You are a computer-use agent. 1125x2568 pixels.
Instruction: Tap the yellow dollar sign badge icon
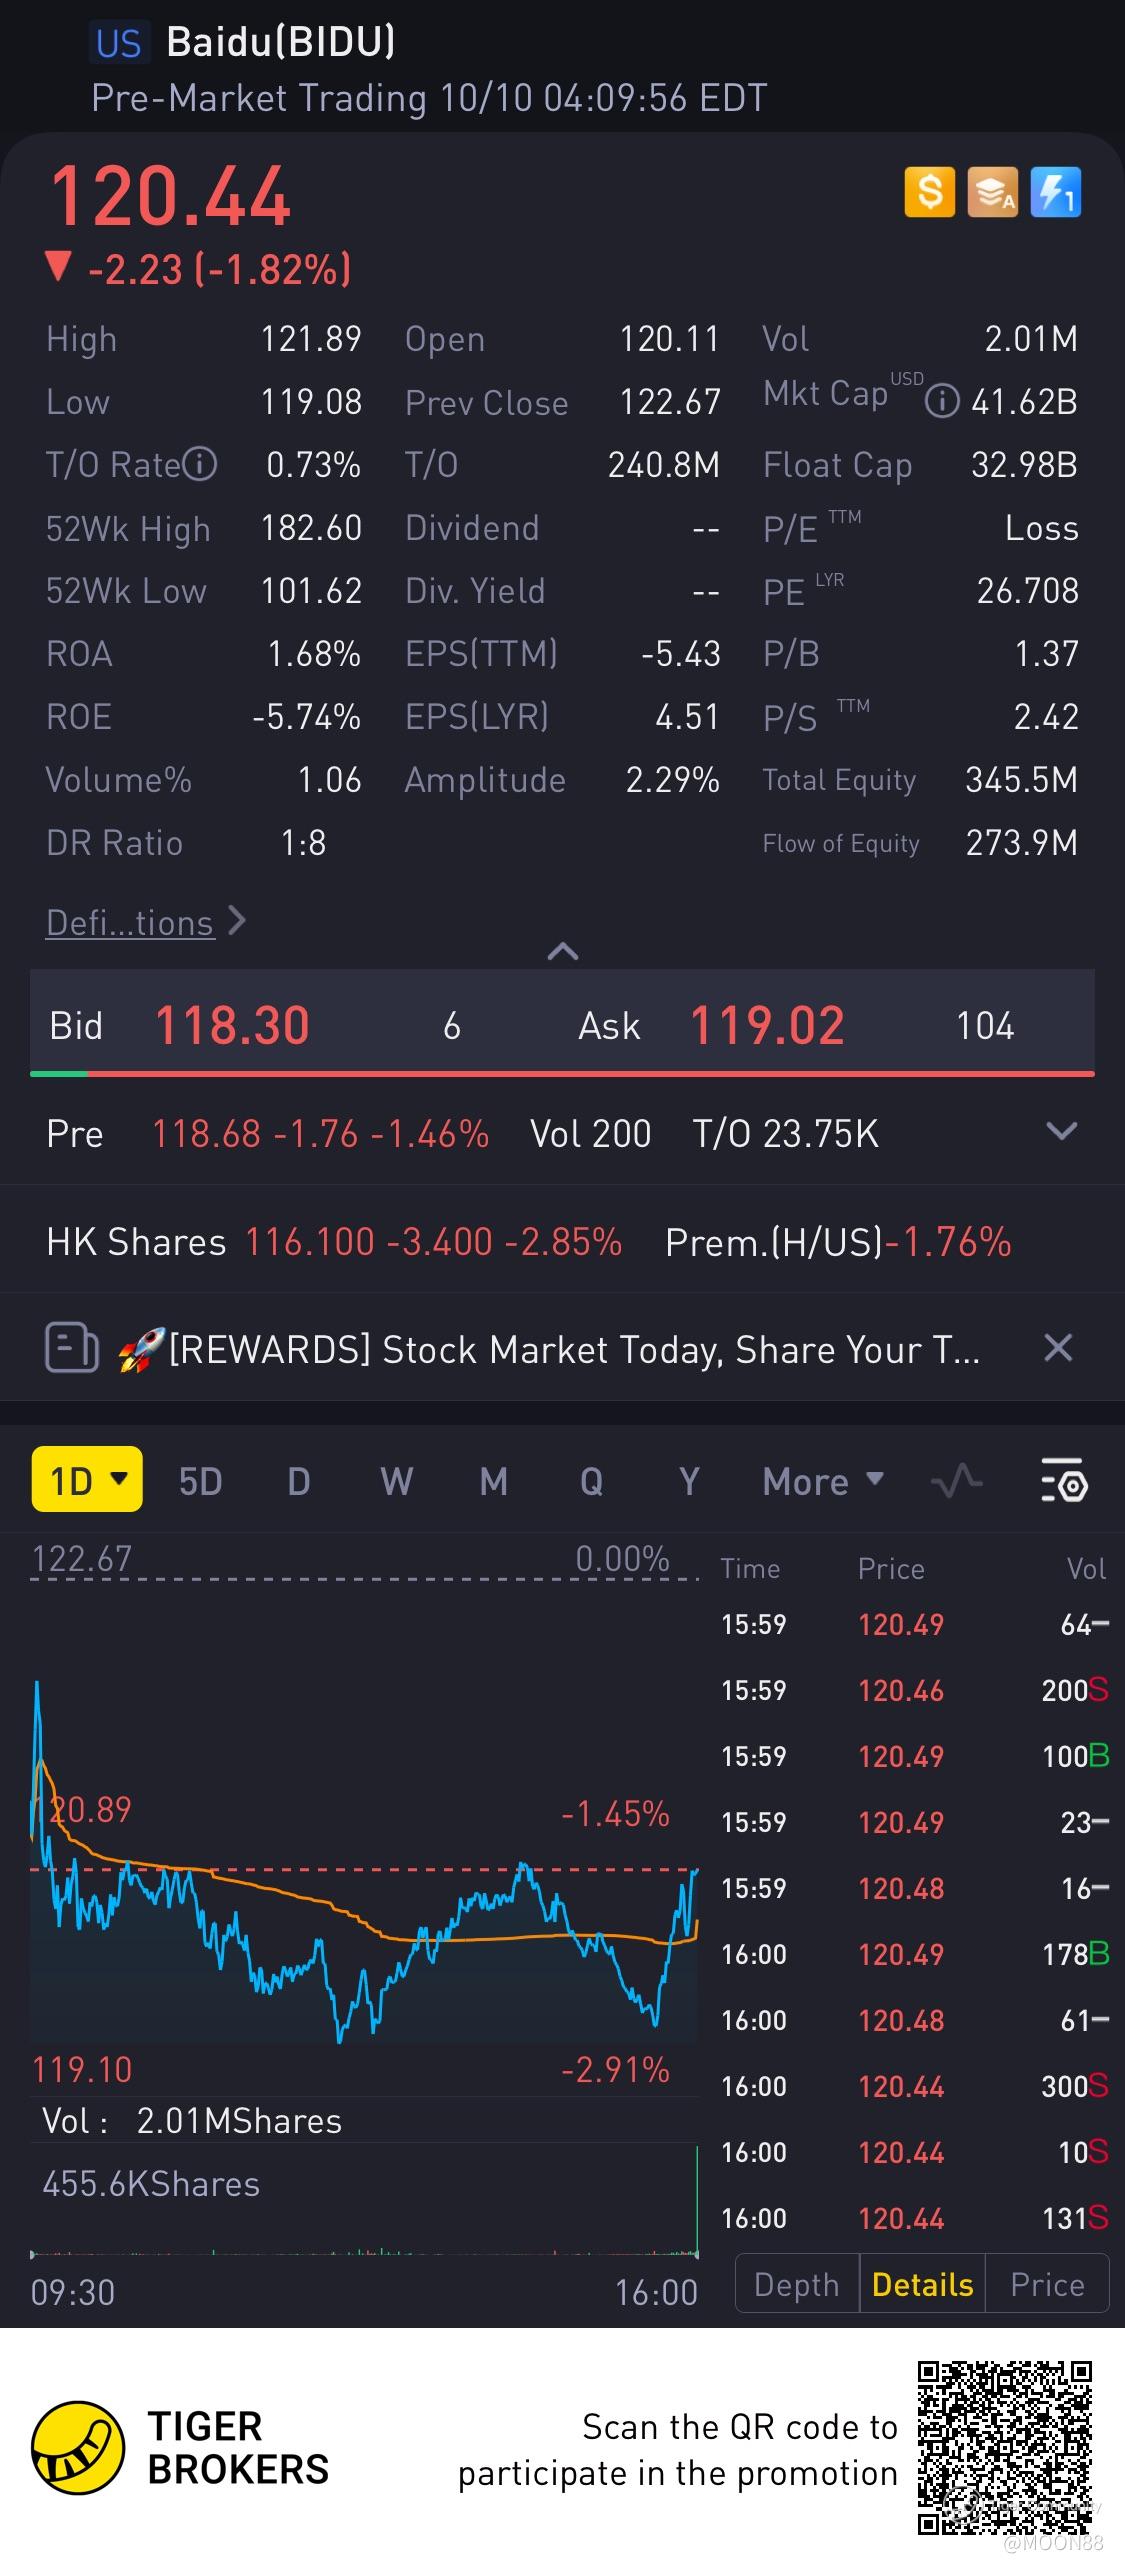tap(929, 192)
